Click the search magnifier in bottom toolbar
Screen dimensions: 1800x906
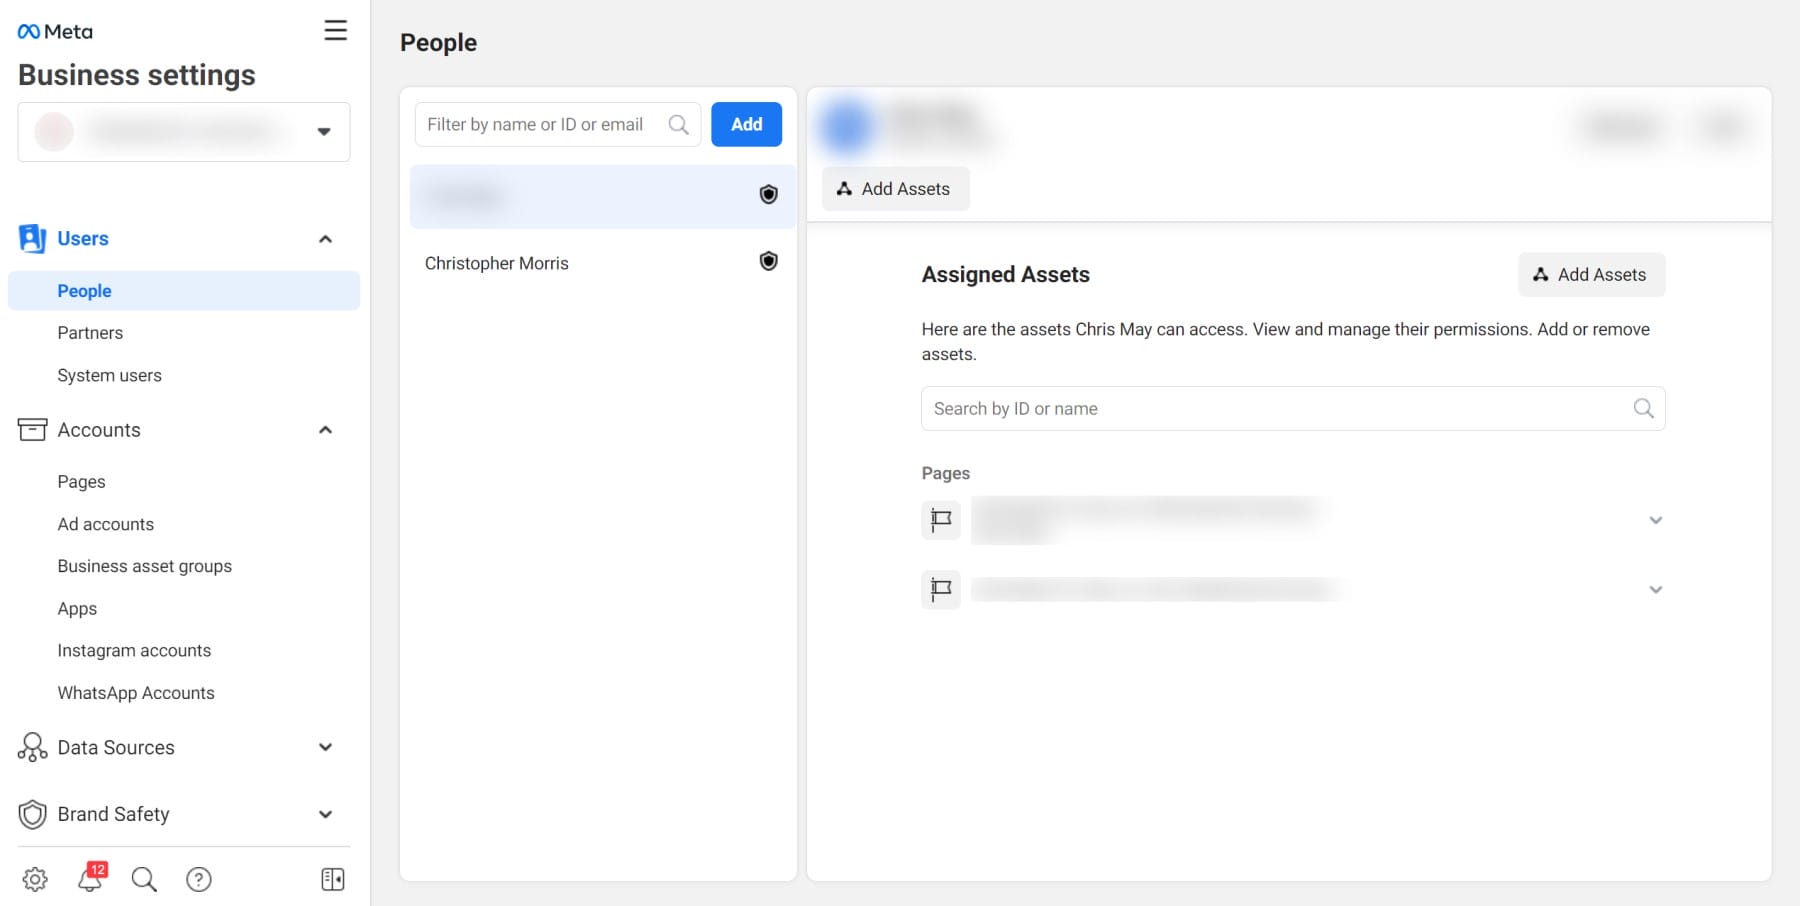(x=144, y=879)
